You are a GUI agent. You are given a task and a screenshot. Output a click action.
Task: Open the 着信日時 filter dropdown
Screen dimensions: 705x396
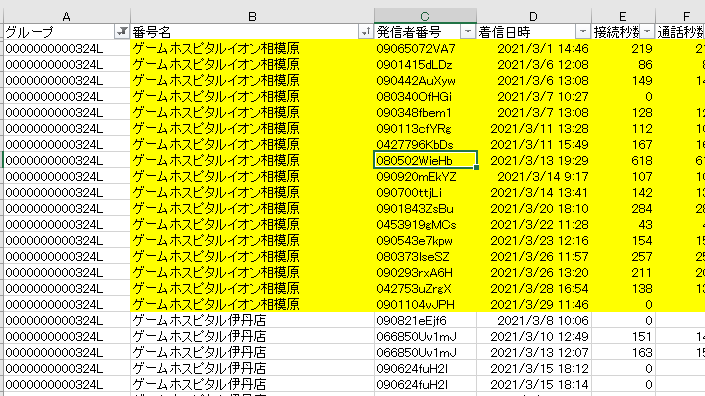coord(583,32)
